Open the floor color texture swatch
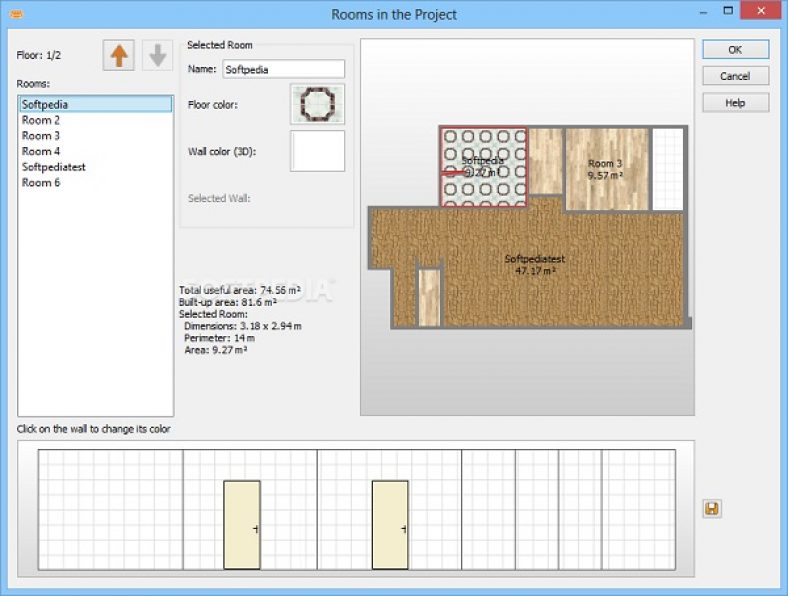788x596 pixels. pyautogui.click(x=317, y=104)
